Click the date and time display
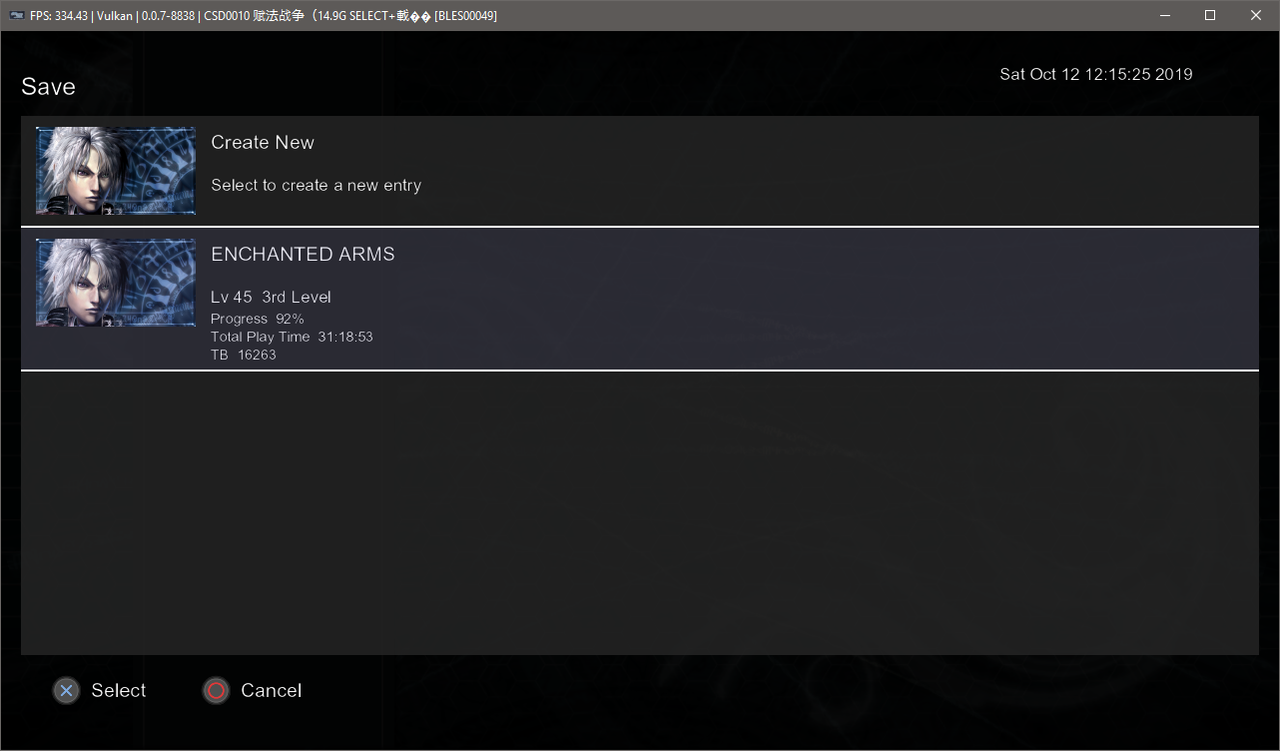 tap(1096, 74)
